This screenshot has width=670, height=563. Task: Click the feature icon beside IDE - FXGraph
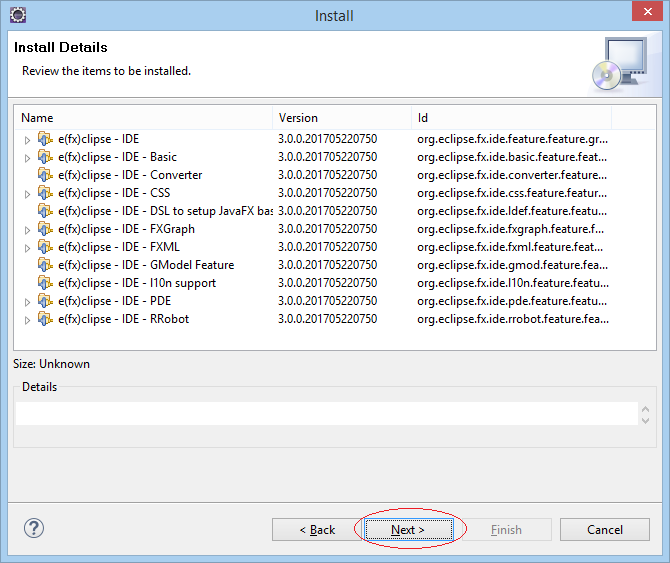[45, 229]
